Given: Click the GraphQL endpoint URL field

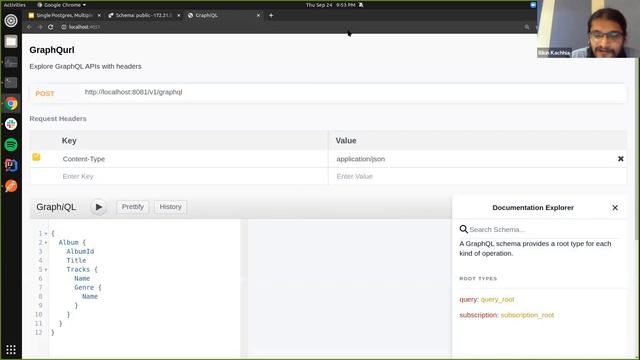Looking at the screenshot, I should [x=353, y=92].
